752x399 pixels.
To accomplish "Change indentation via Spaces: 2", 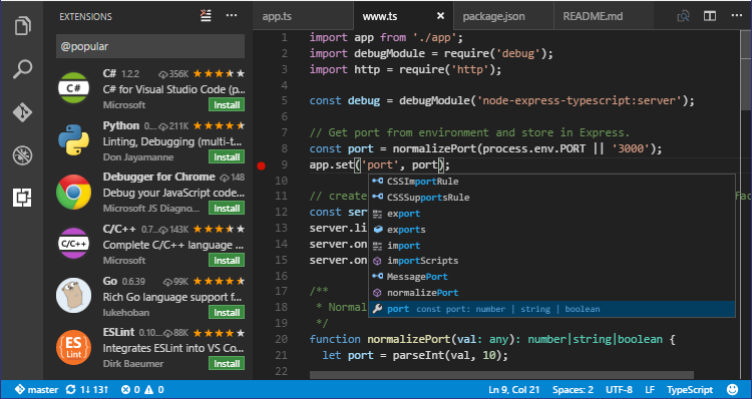I will coord(573,389).
